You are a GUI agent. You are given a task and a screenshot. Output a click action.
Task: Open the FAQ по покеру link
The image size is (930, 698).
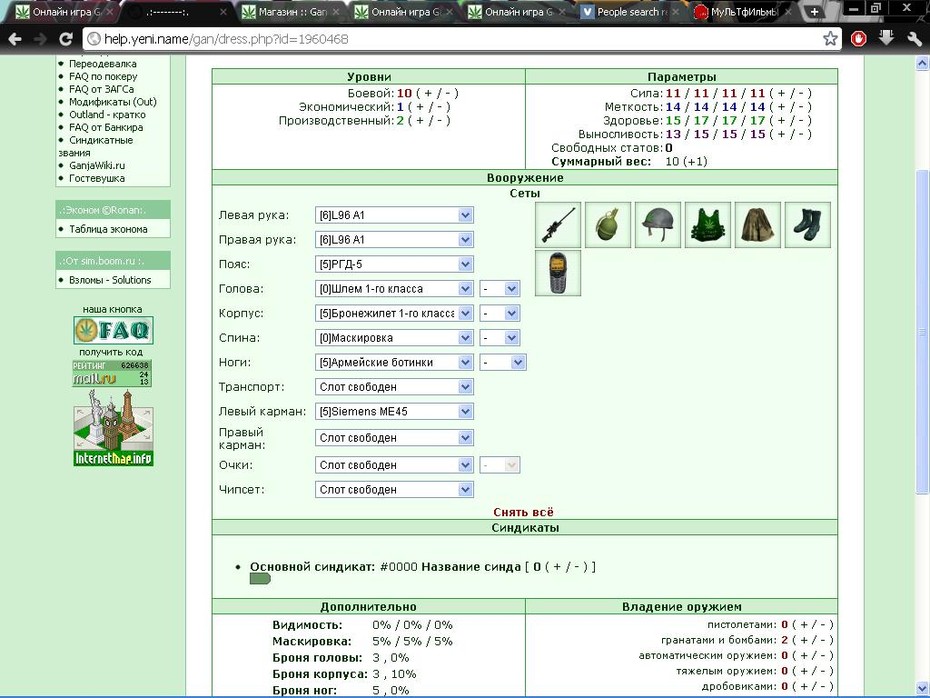[x=103, y=77]
